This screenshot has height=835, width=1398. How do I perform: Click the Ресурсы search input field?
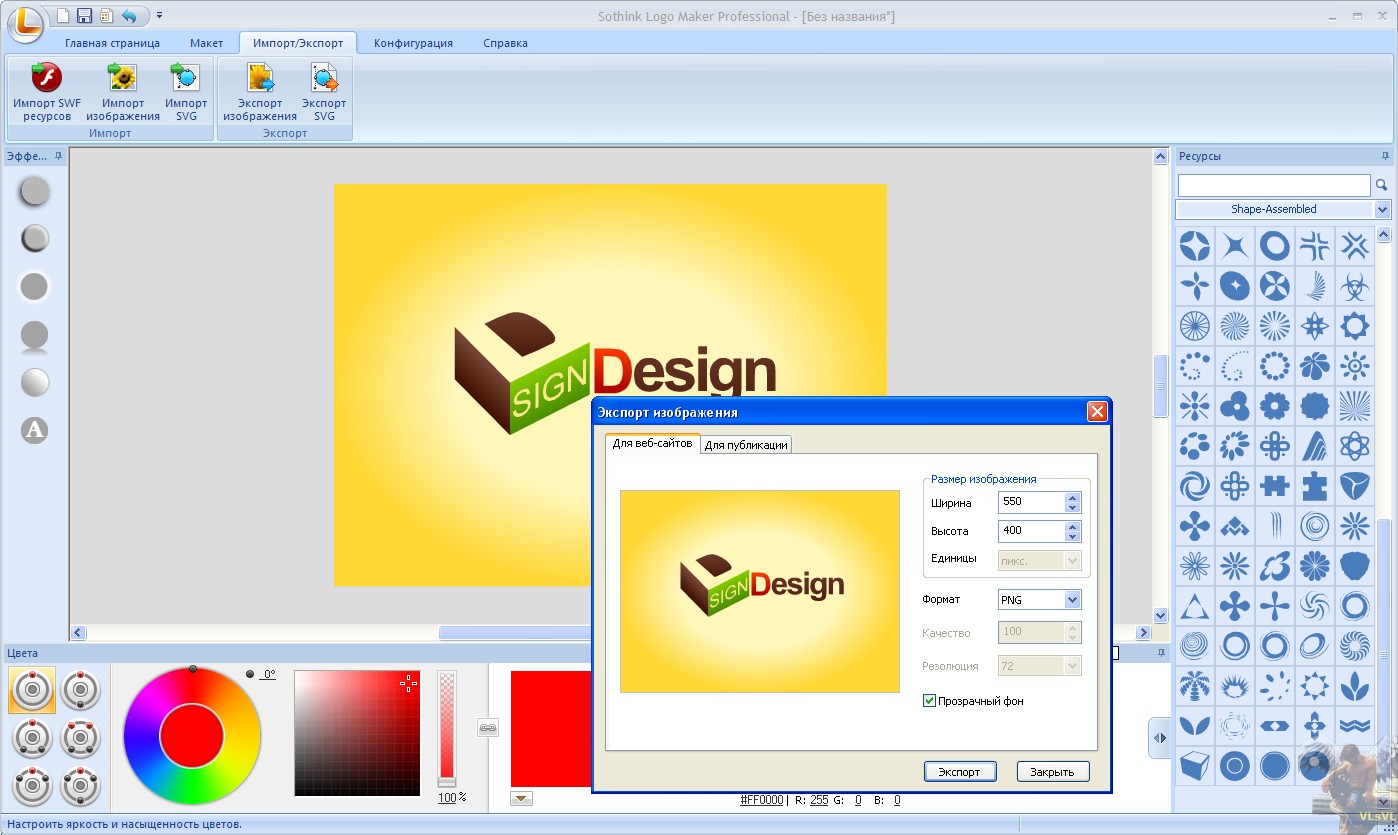click(1274, 185)
